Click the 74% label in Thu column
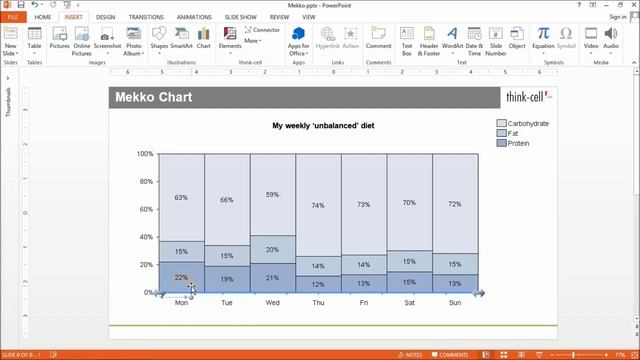The image size is (640, 360). (x=318, y=205)
